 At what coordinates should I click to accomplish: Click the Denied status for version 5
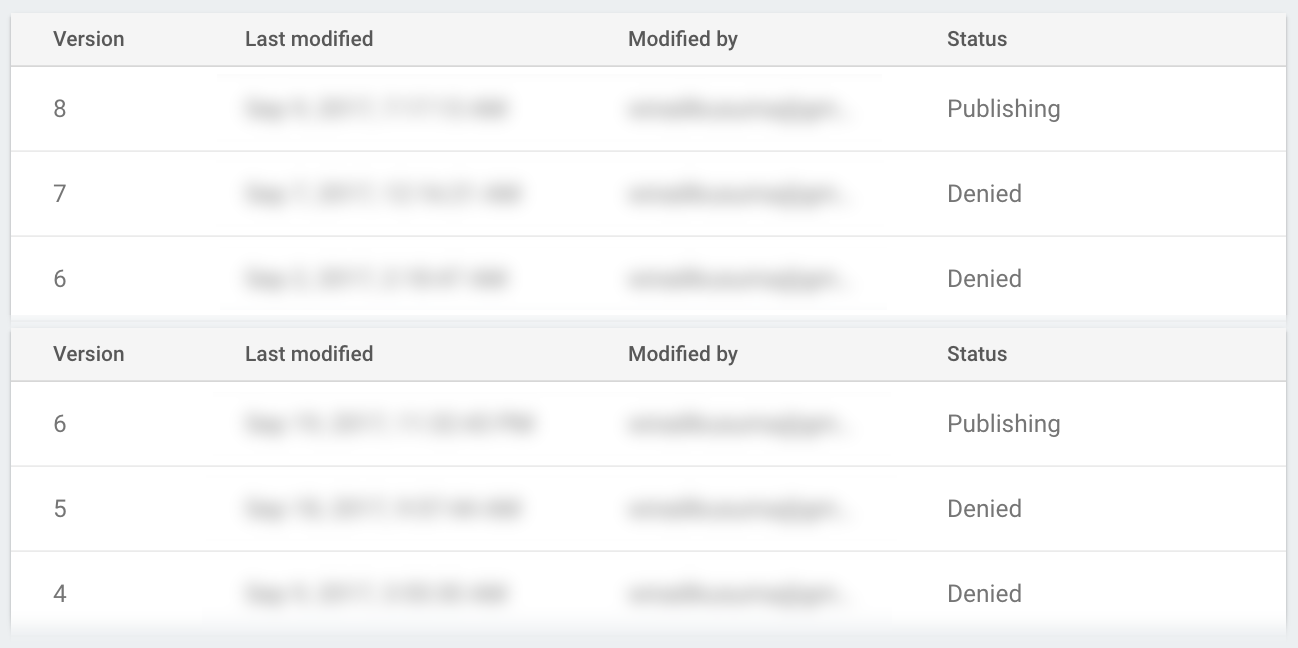click(x=984, y=509)
